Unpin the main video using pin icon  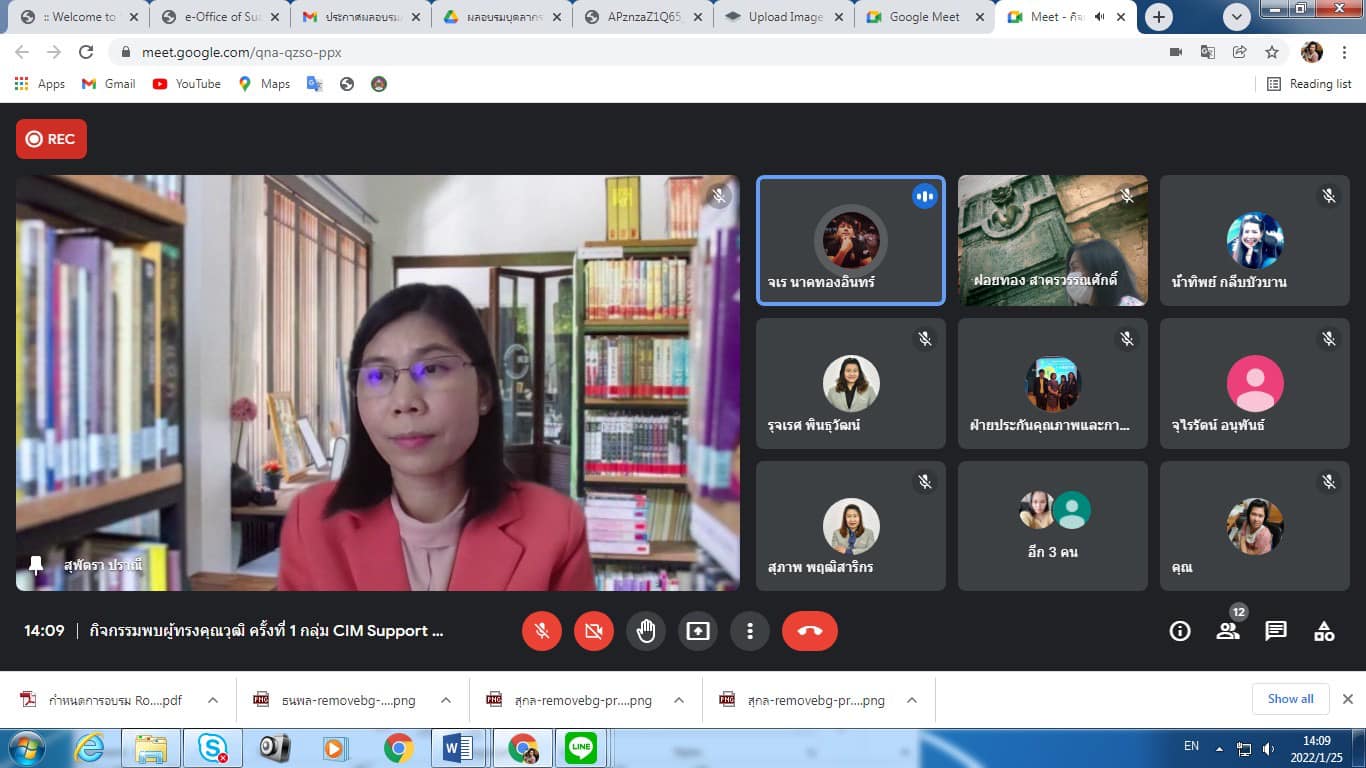tap(36, 566)
